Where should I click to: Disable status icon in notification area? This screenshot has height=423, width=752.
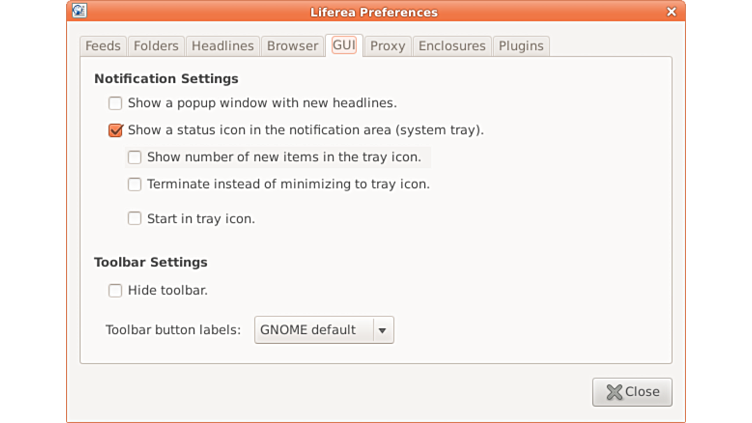(x=116, y=130)
